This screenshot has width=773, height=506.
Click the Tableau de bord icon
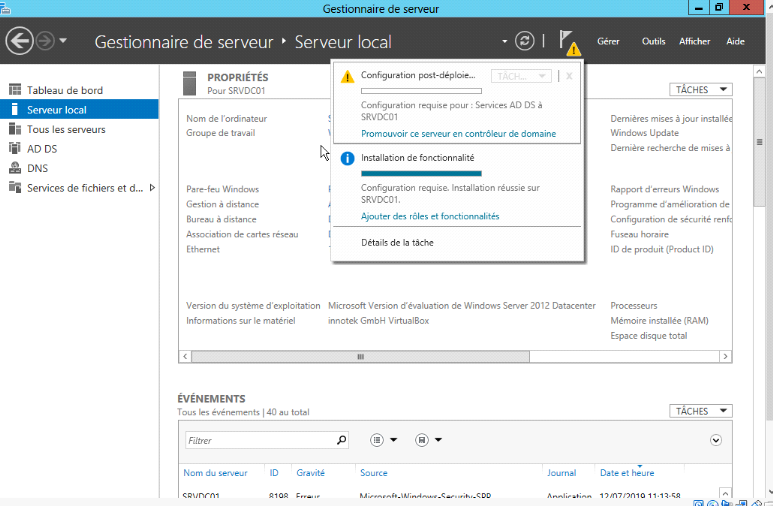point(15,90)
